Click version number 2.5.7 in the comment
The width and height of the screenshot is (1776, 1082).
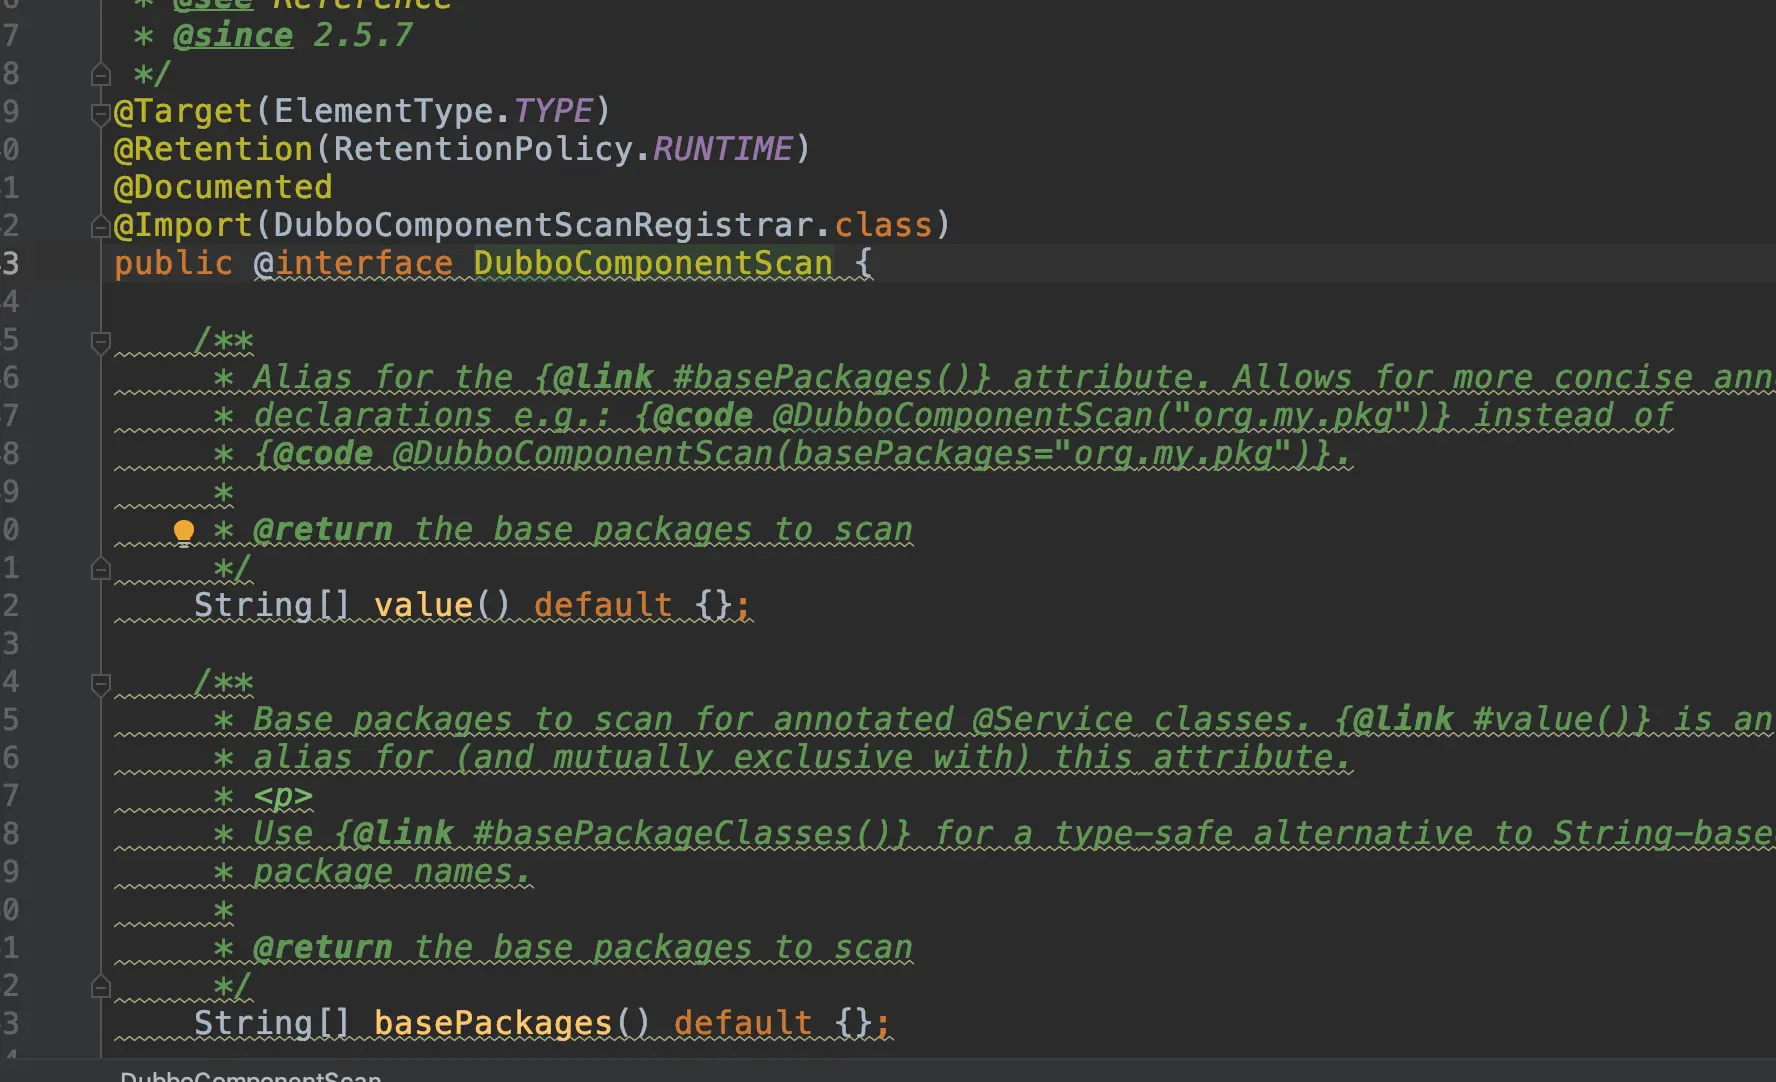pyautogui.click(x=363, y=36)
